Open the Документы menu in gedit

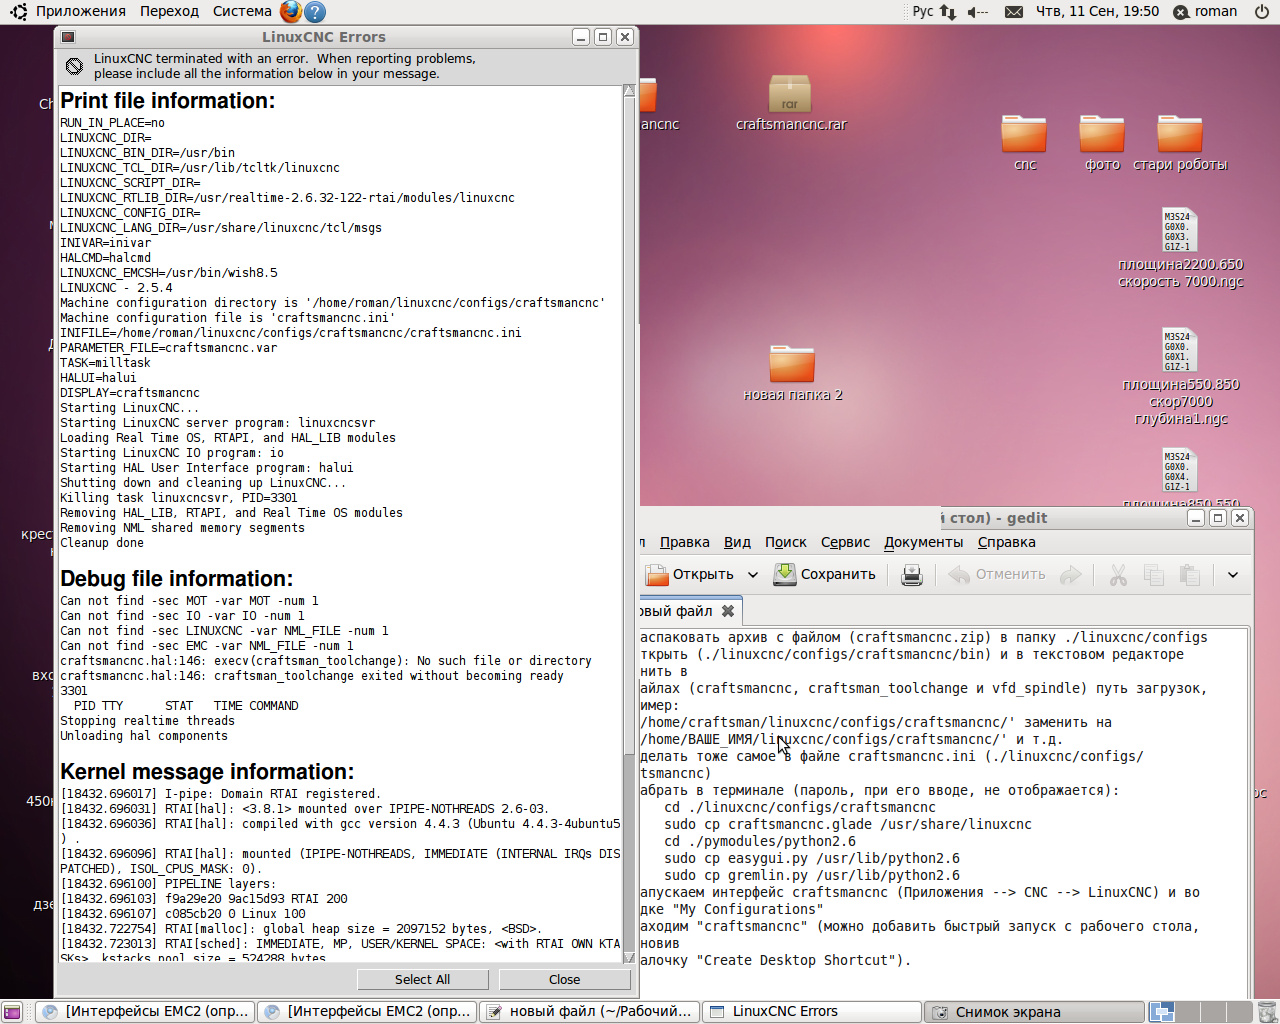click(924, 543)
